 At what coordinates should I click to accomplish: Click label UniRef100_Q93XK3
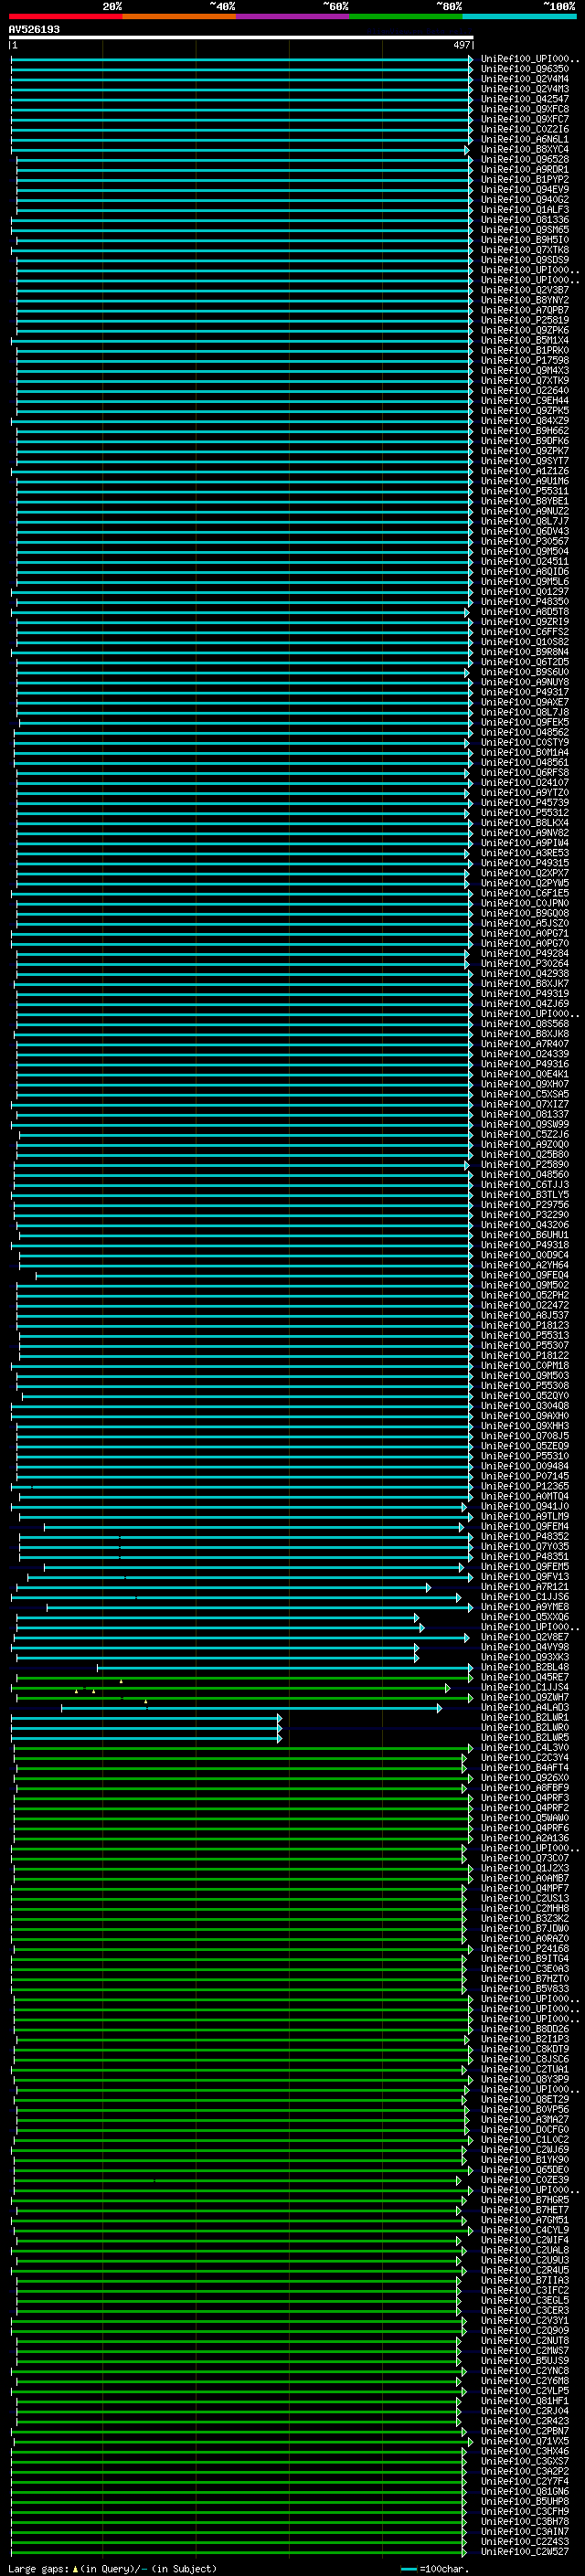click(x=524, y=1657)
